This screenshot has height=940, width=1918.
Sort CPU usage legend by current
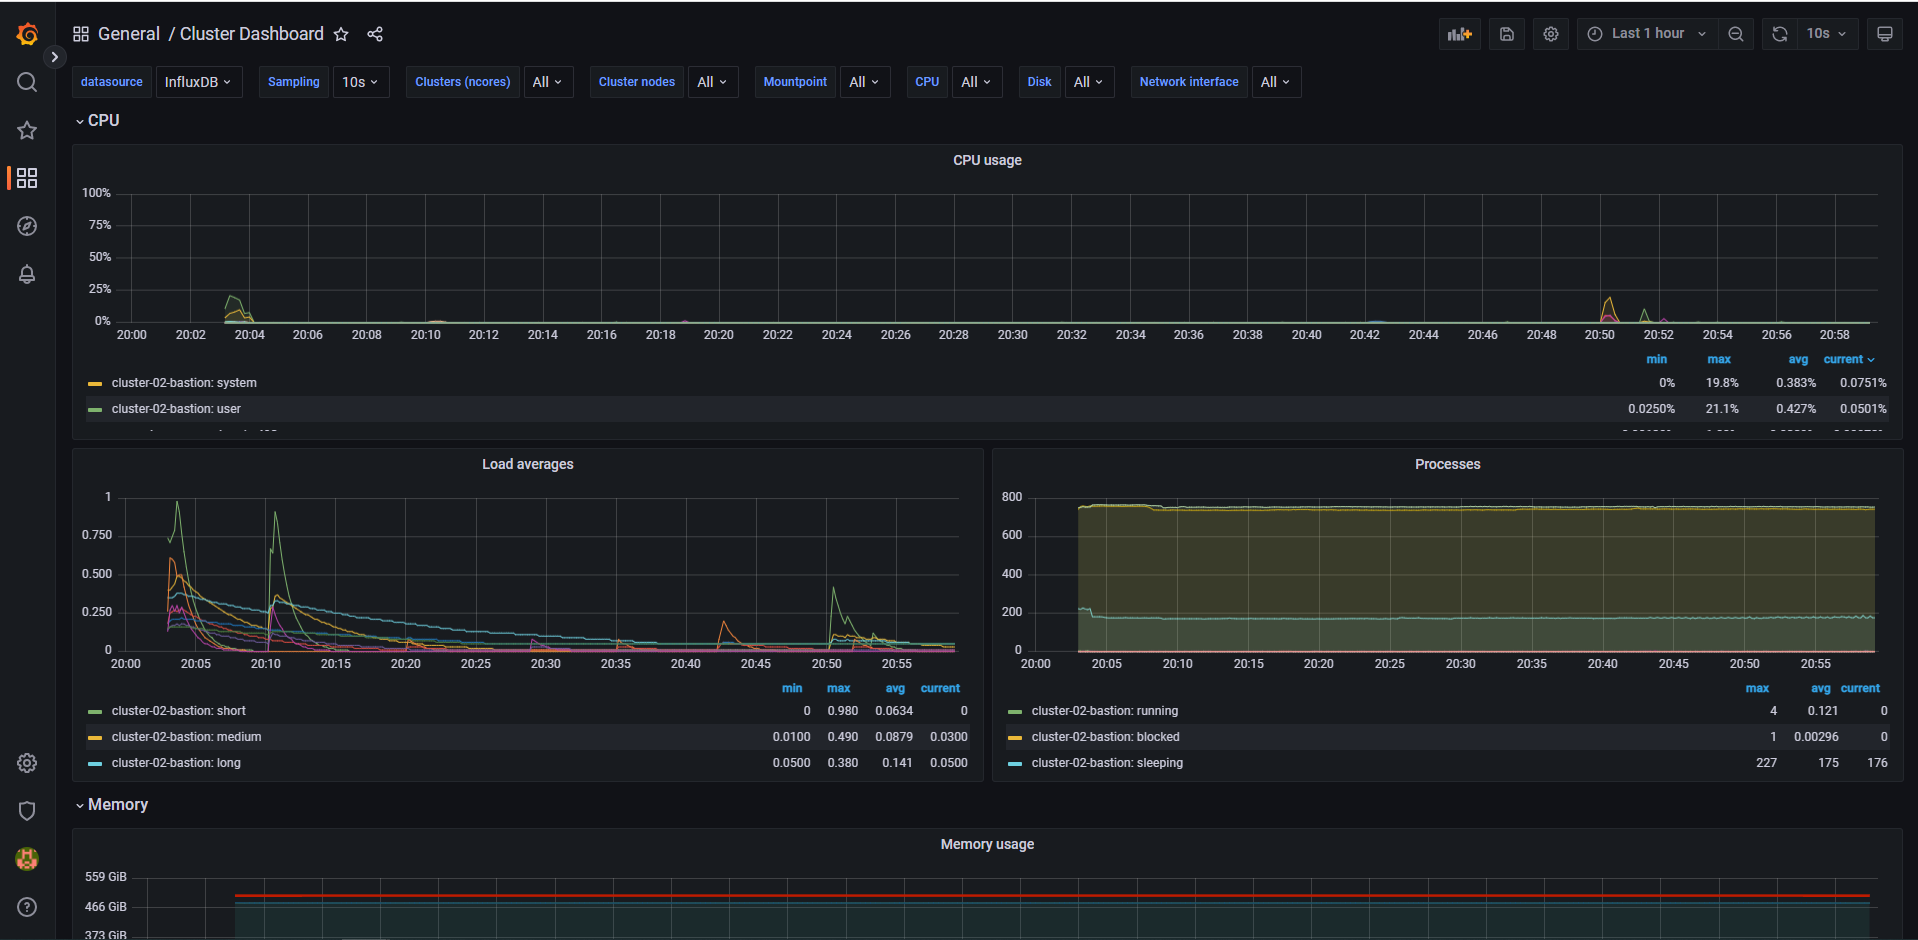(x=1848, y=359)
